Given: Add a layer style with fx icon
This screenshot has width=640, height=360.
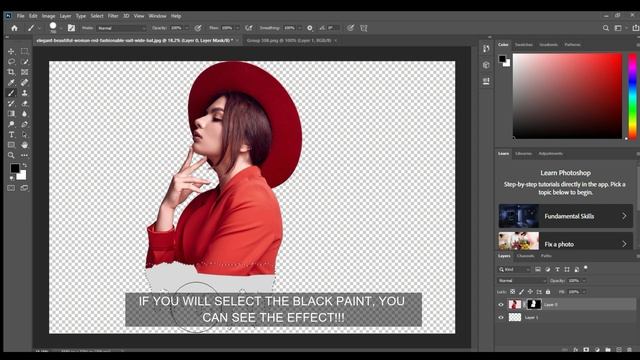Looking at the screenshot, I should [576, 350].
